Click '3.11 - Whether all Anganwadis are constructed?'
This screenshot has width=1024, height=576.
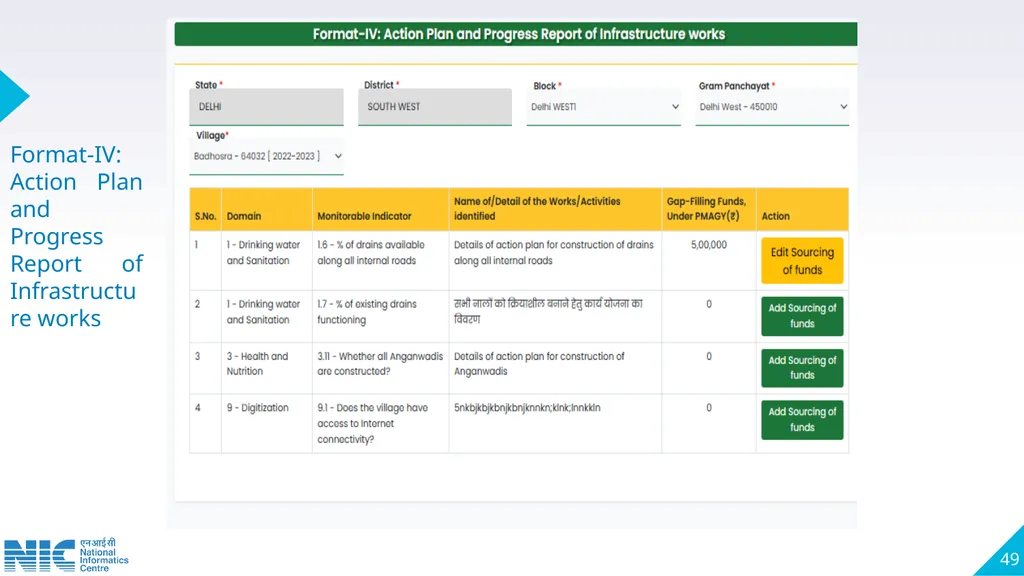380,364
